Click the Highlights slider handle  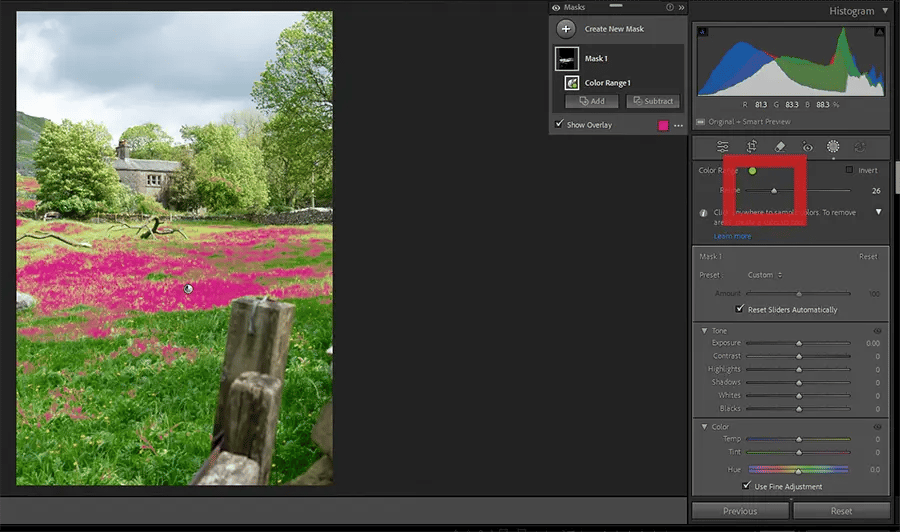(x=799, y=370)
